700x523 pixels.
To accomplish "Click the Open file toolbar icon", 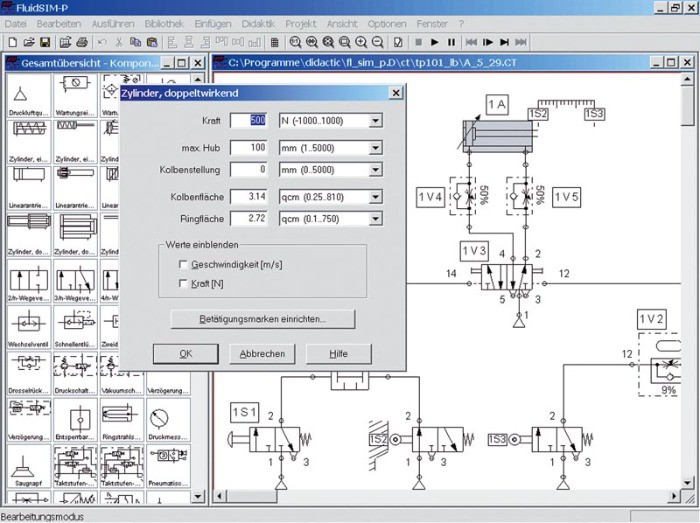I will coord(29,42).
